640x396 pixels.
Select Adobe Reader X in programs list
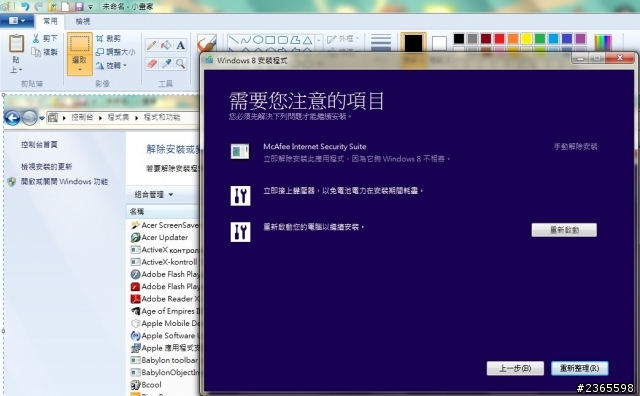pos(164,298)
